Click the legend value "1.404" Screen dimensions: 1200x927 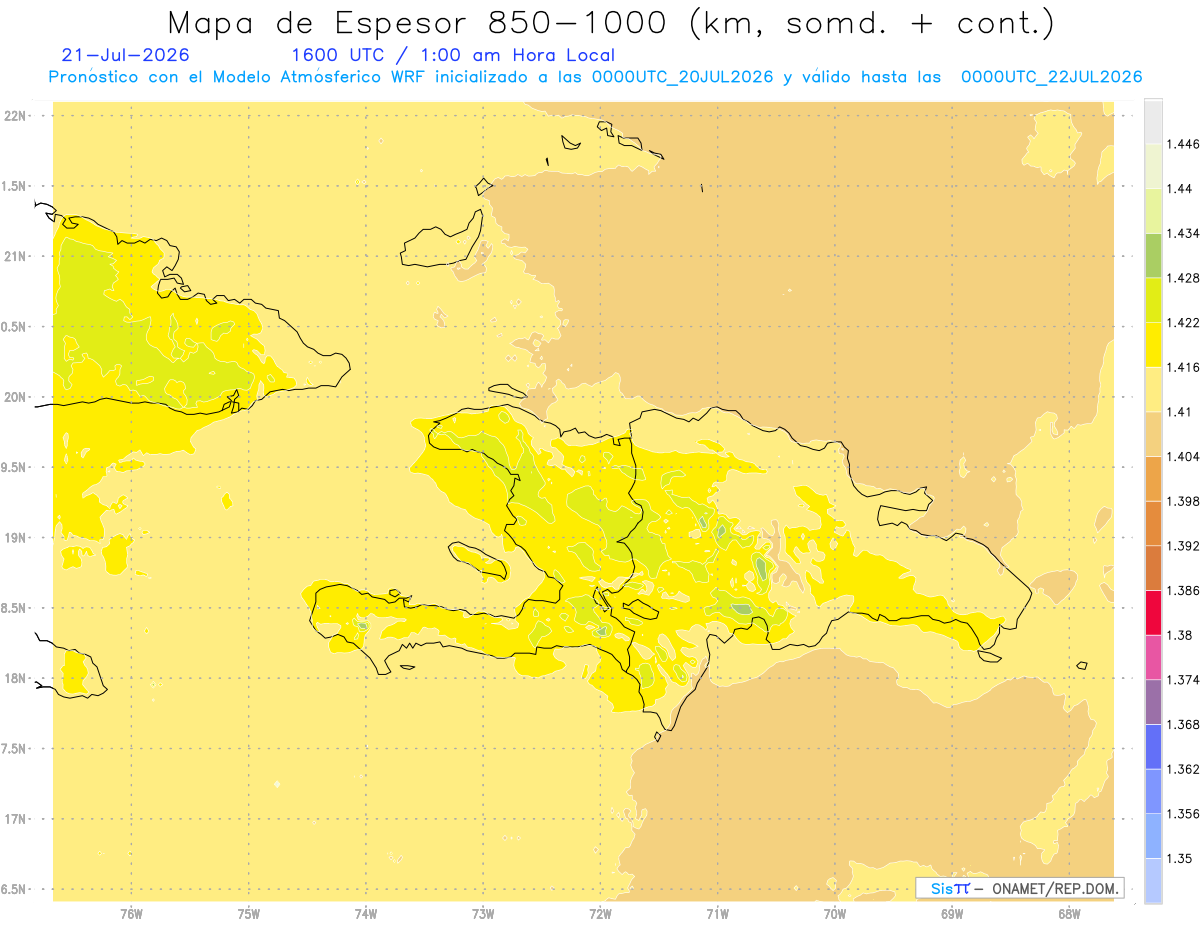[x=1183, y=456]
